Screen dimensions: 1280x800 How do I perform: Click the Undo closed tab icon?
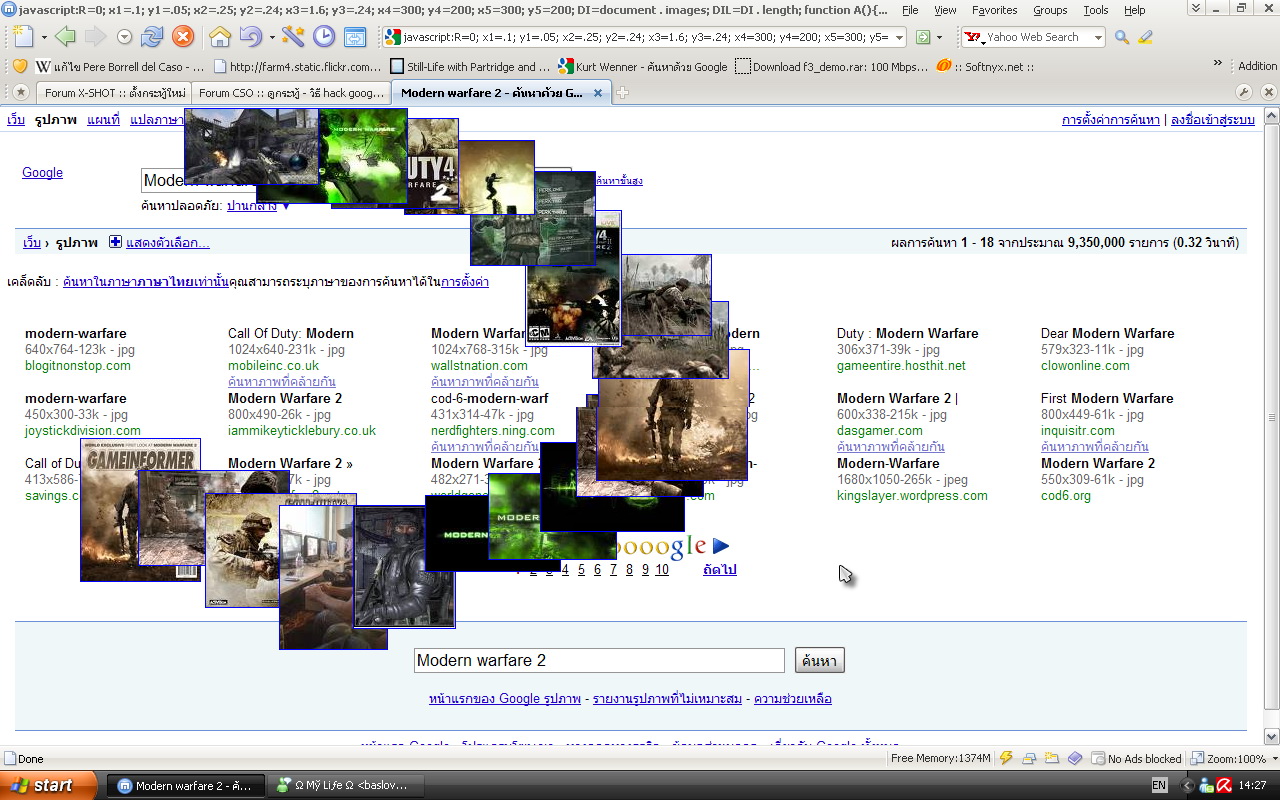click(x=250, y=37)
